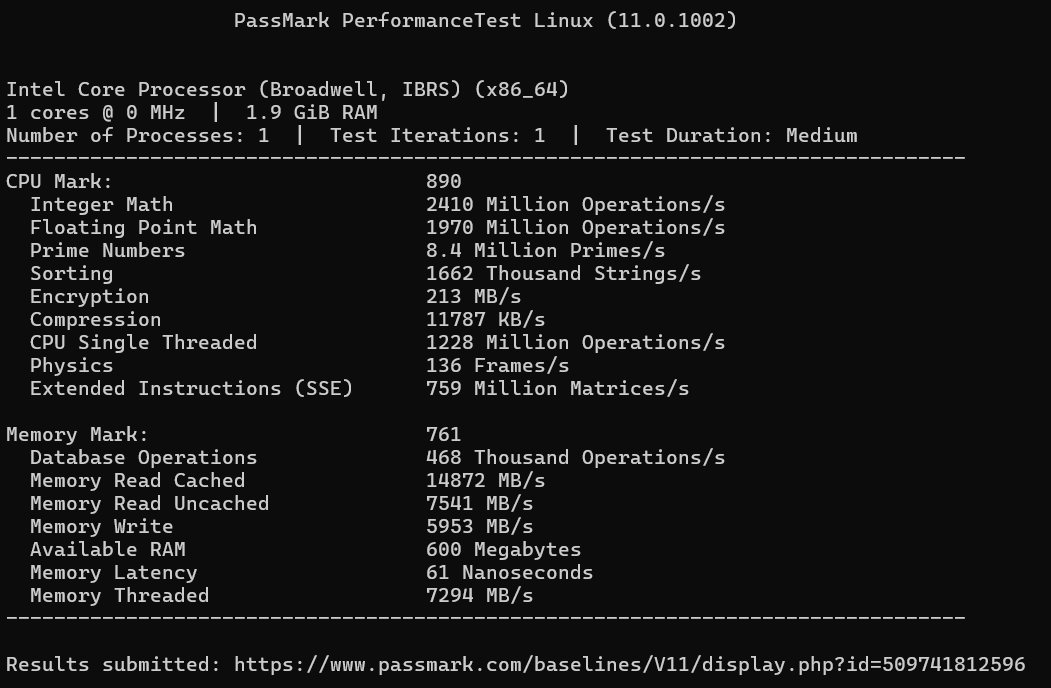Image resolution: width=1051 pixels, height=688 pixels.
Task: Click the Compression 11787 KB/s value
Action: tap(486, 320)
